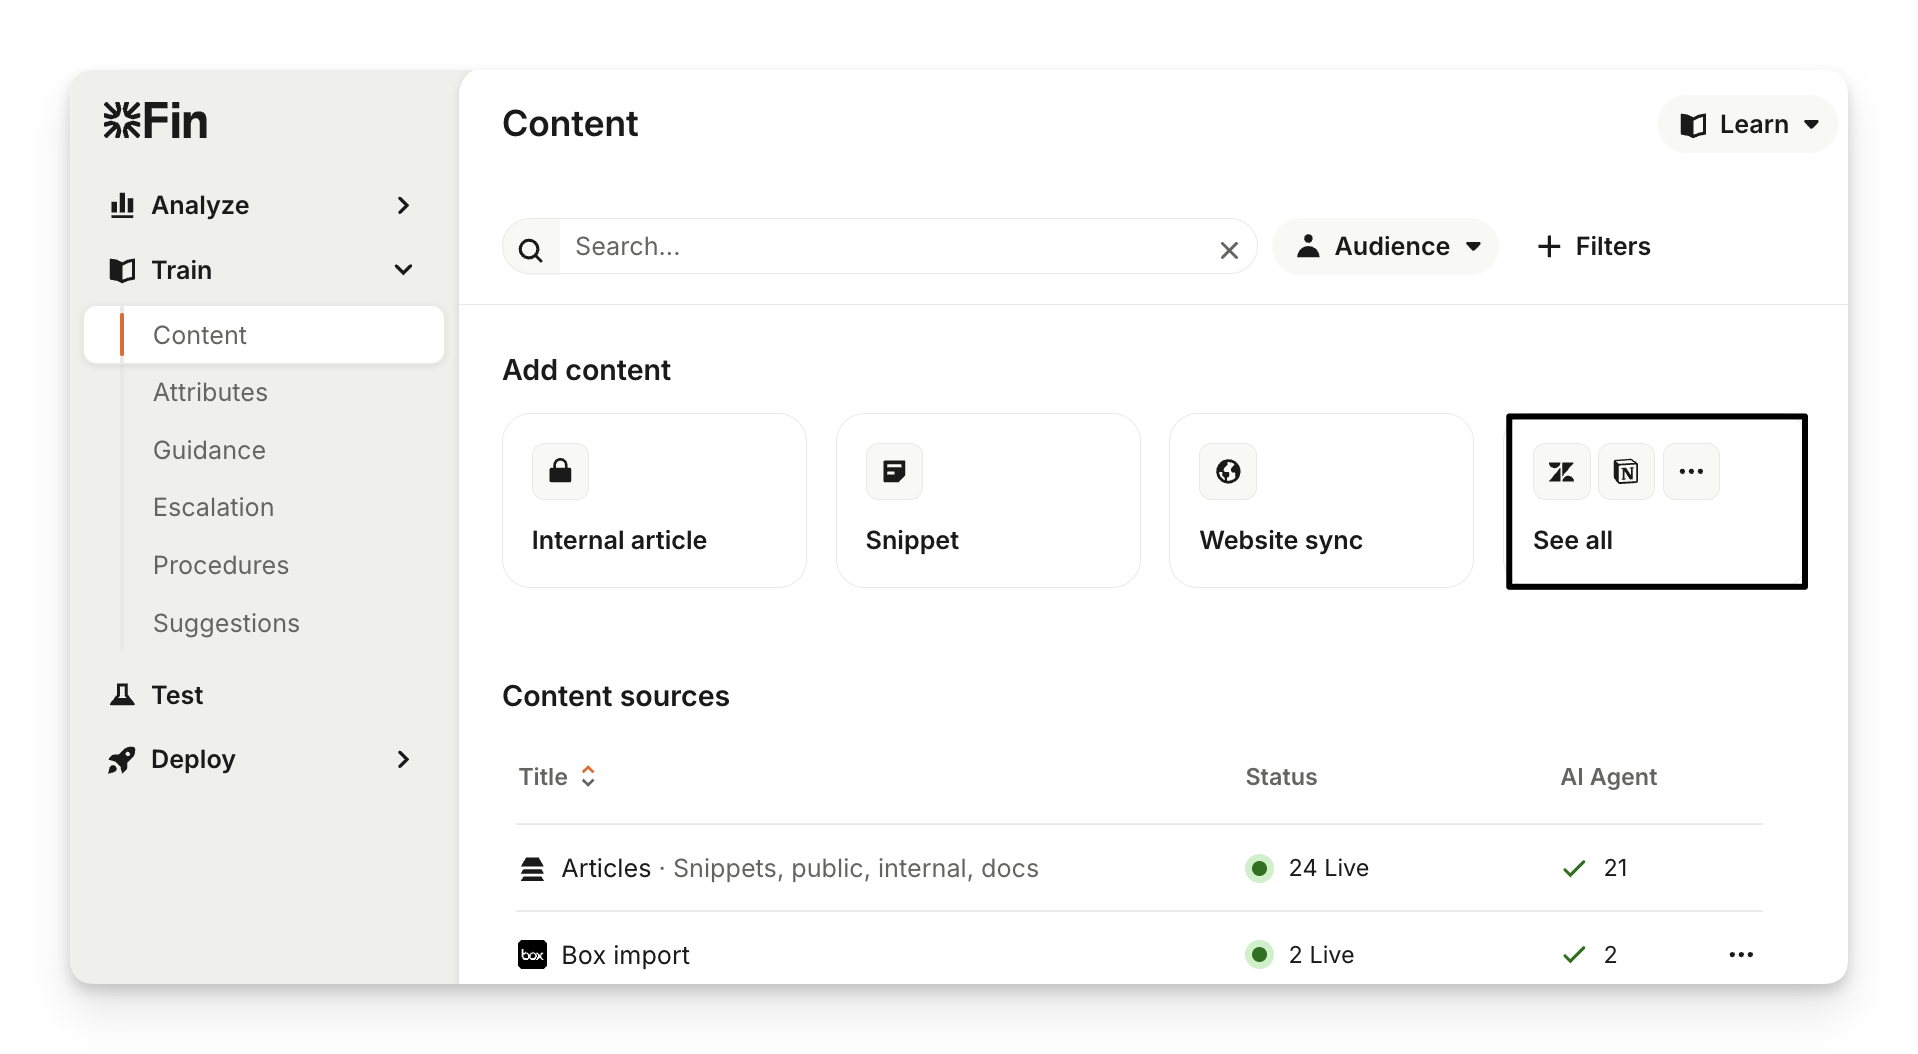Focus the Search input field

[x=880, y=247]
